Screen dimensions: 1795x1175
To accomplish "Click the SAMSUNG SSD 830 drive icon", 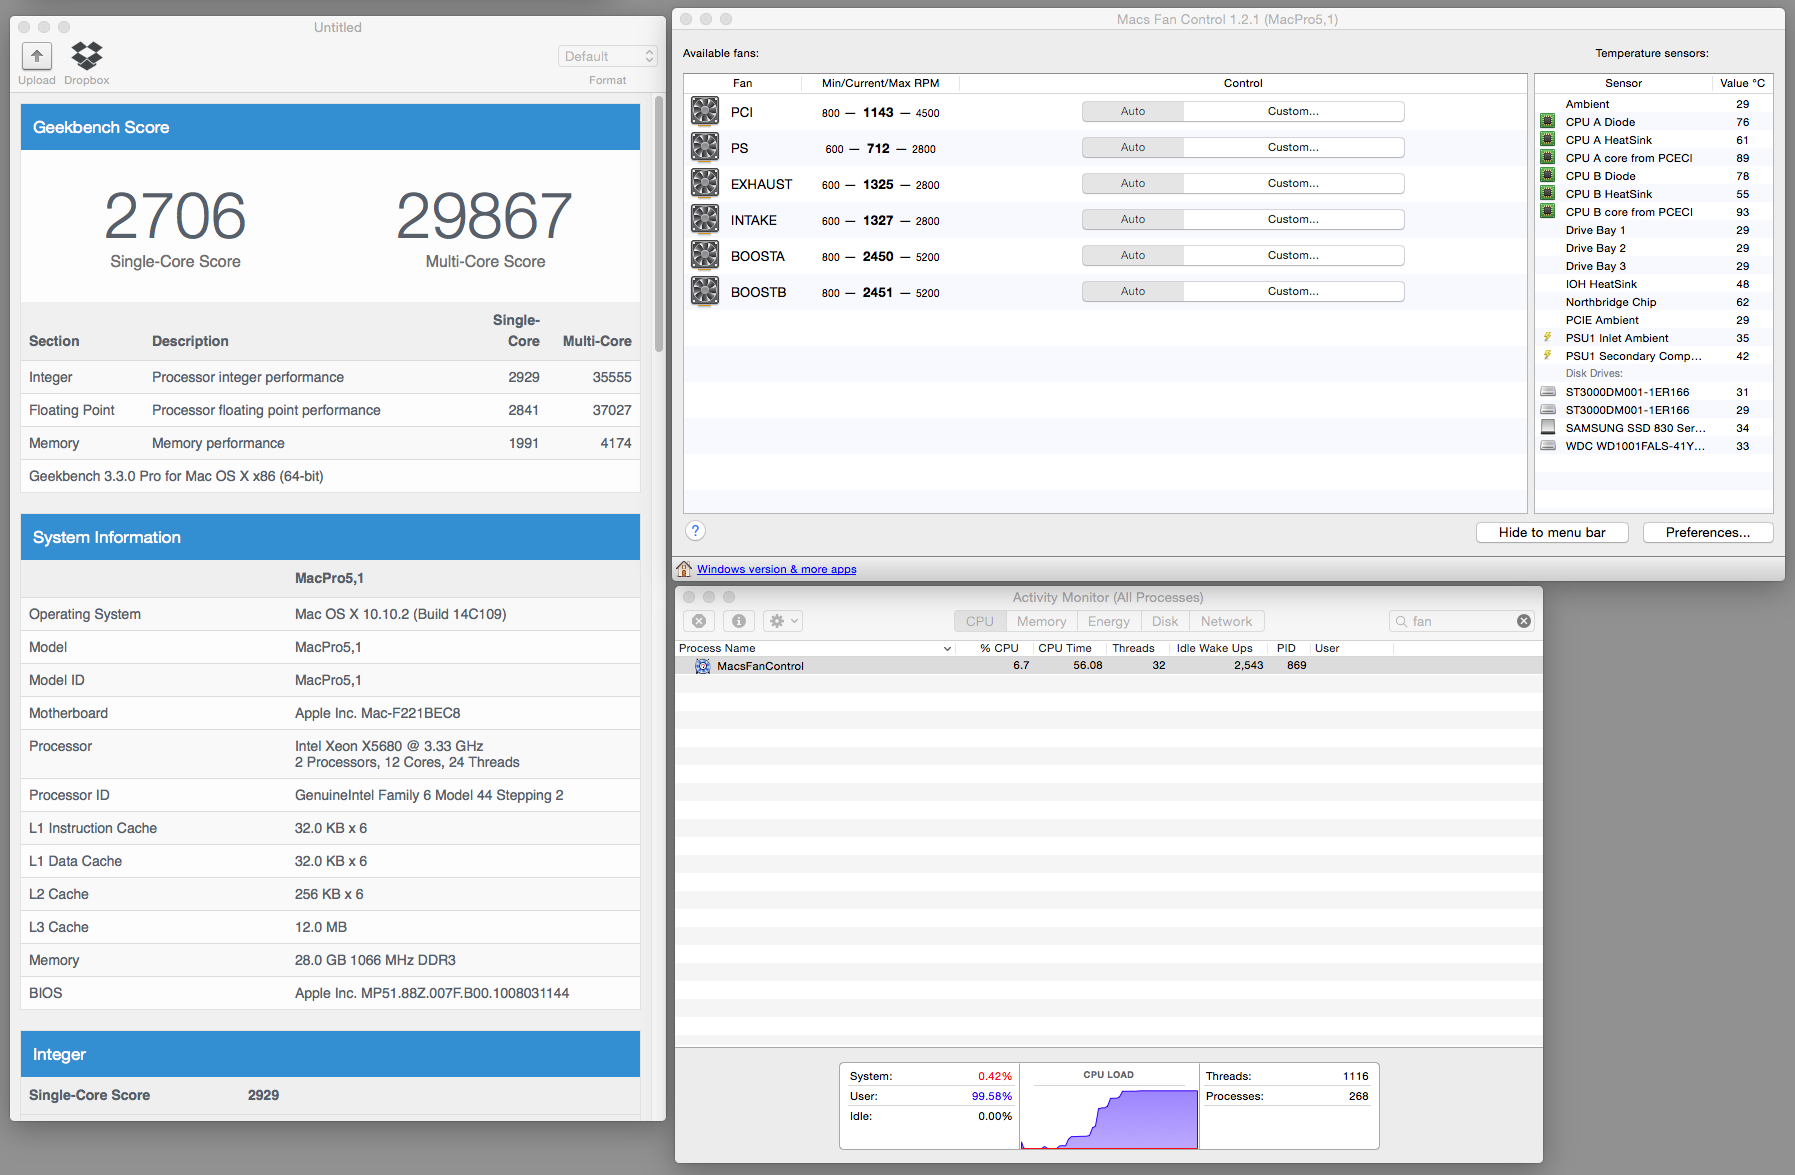I will click(x=1548, y=428).
